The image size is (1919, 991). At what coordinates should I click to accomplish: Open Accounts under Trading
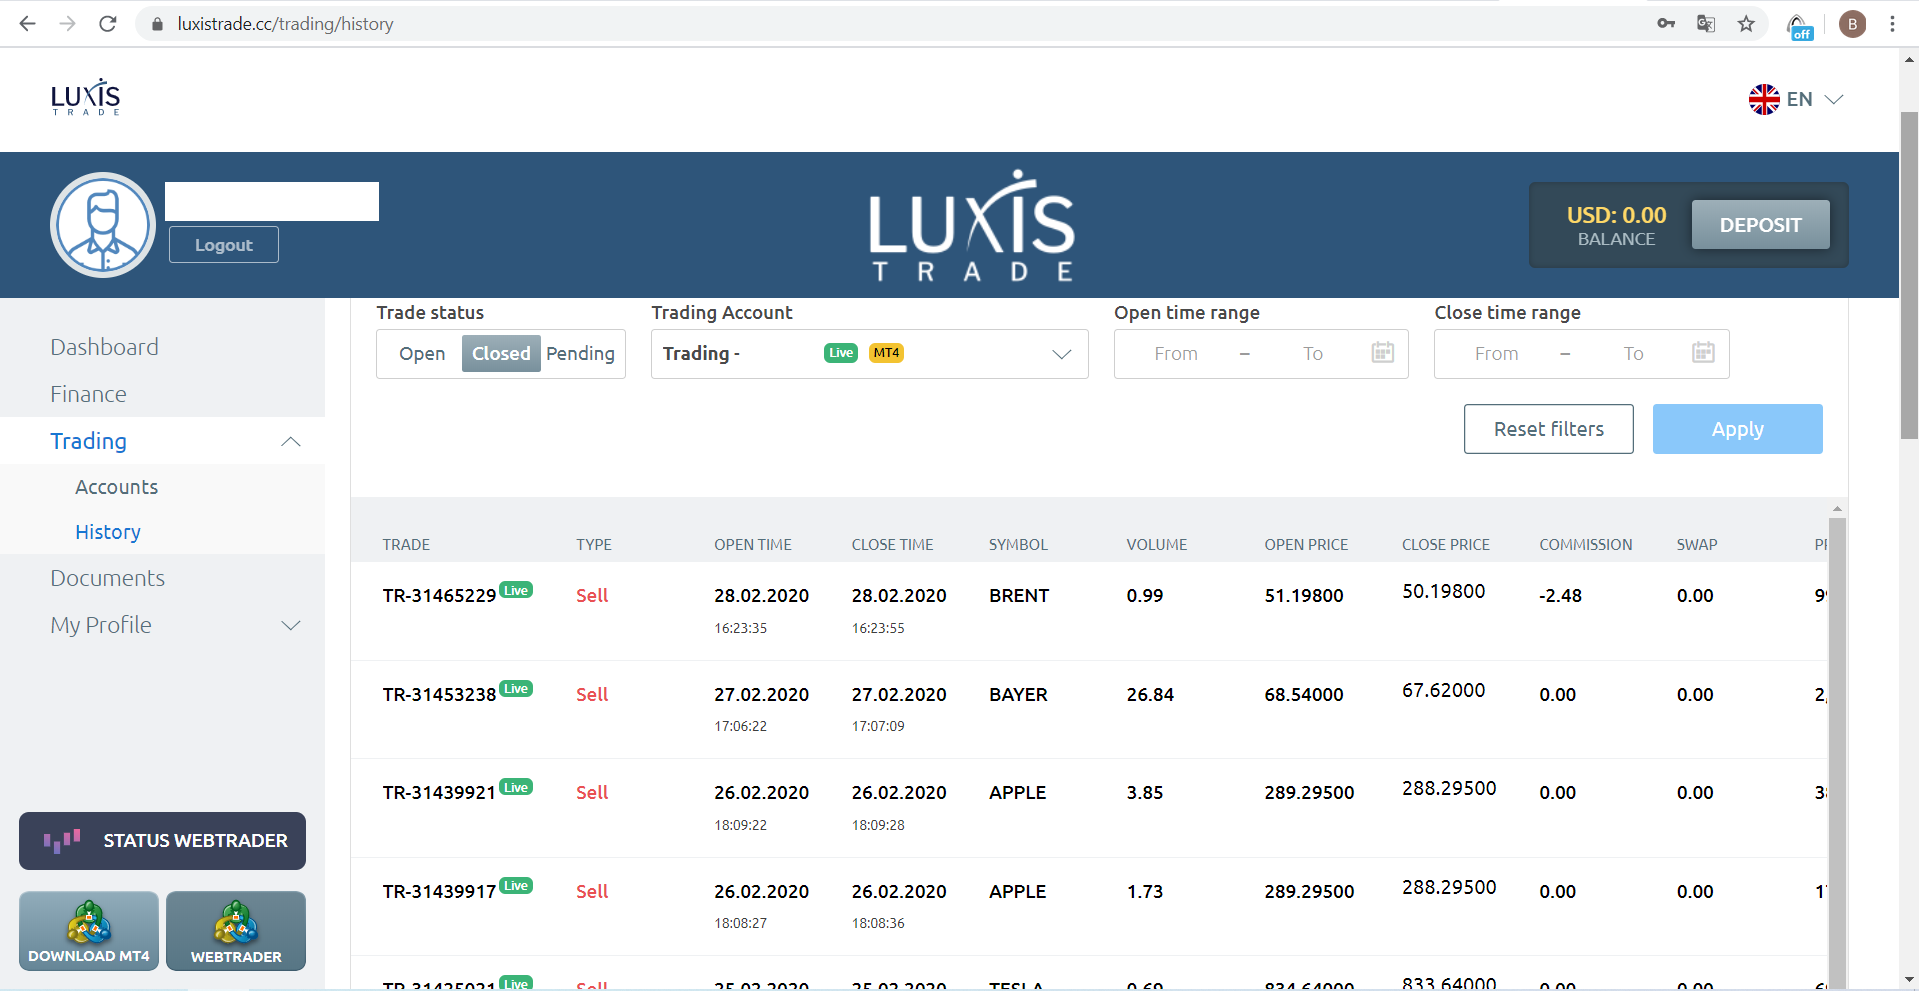click(117, 487)
